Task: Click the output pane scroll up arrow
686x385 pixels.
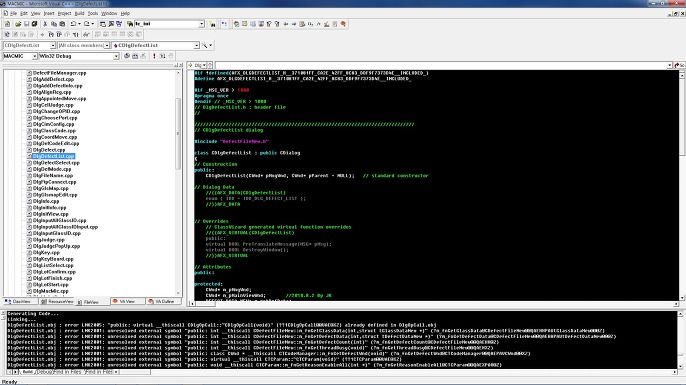Action: [681, 314]
